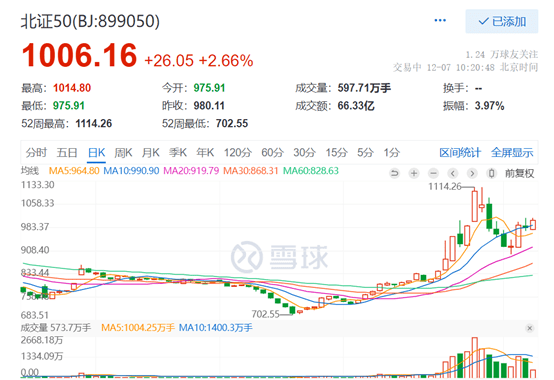Screen dimensions: 554x380
Task: Select the 月K tab
Action: pos(151,153)
